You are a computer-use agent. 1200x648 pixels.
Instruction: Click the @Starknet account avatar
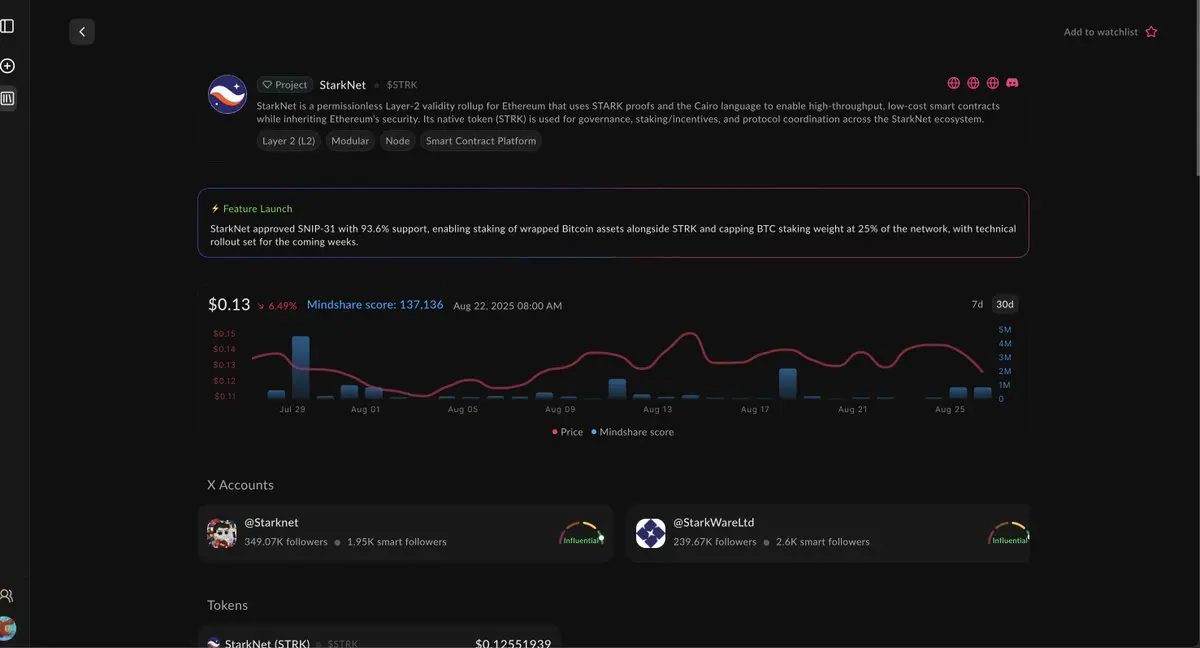222,533
